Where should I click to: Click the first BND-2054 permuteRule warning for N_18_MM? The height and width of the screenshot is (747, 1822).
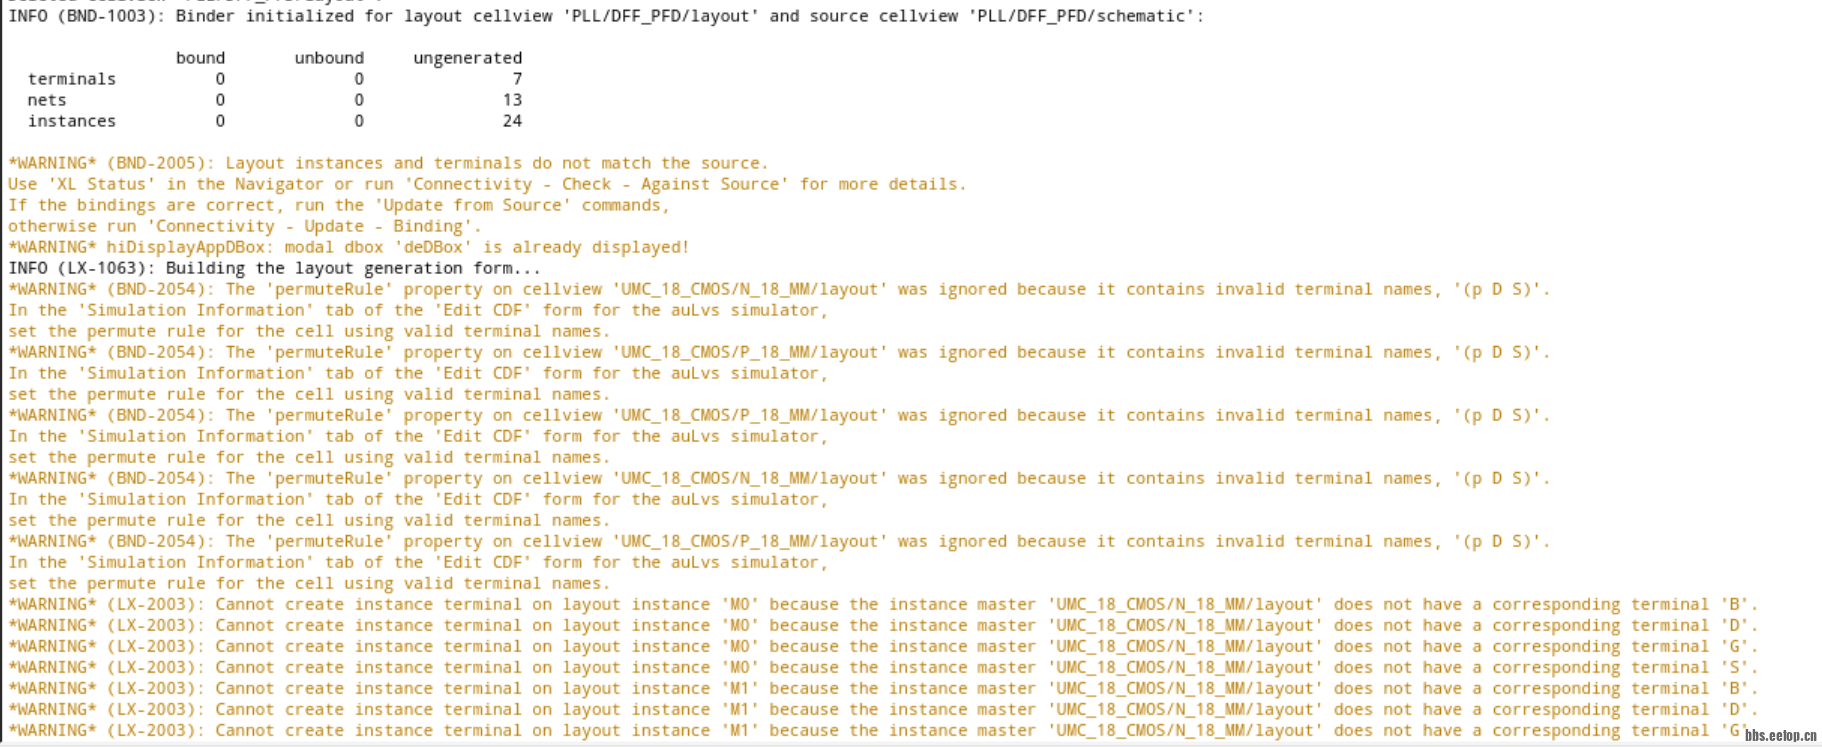point(779,289)
